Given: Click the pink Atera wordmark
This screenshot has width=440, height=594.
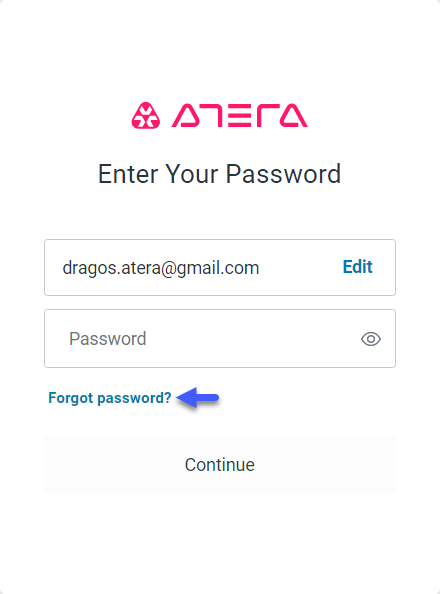Looking at the screenshot, I should click(x=240, y=116).
